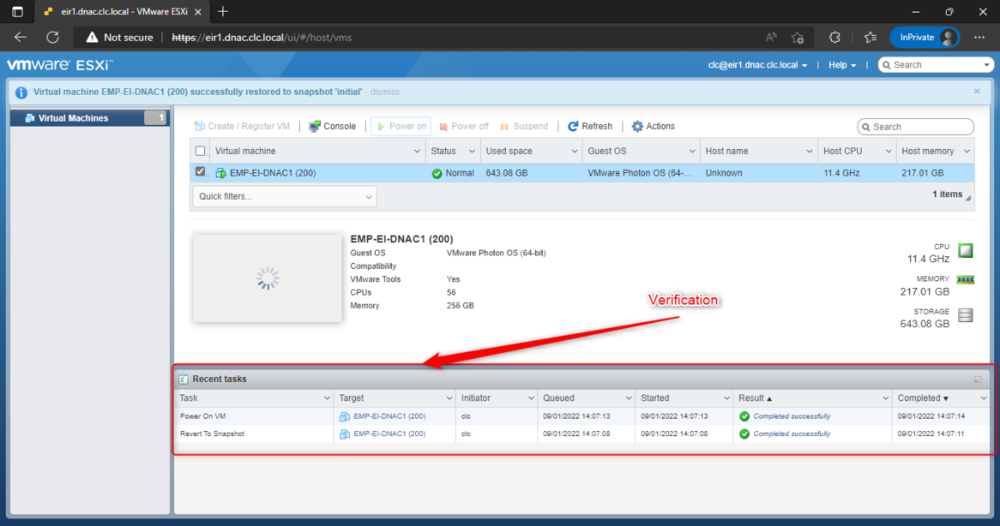Close the blue notification banner
This screenshot has width=1000, height=526.
[977, 91]
